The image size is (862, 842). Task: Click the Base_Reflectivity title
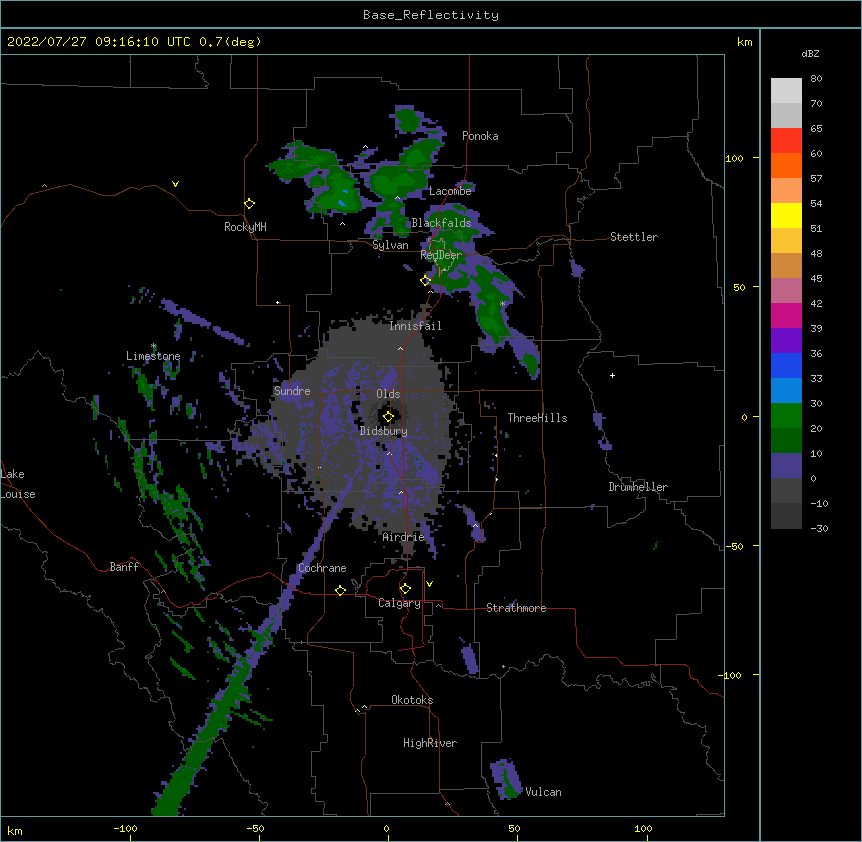(x=431, y=15)
